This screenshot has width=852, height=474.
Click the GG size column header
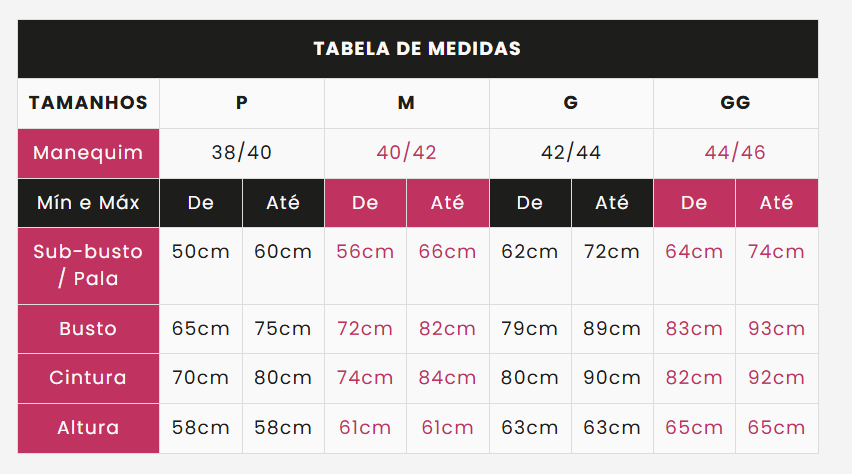[x=735, y=103]
